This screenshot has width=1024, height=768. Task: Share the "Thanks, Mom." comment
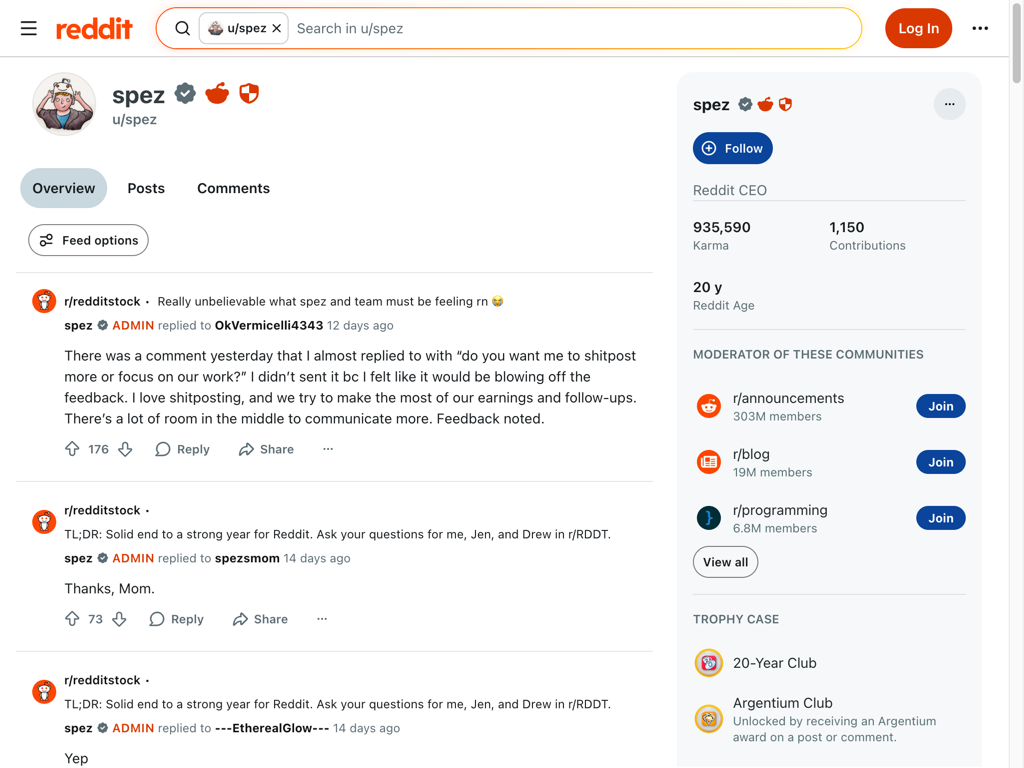pos(260,619)
